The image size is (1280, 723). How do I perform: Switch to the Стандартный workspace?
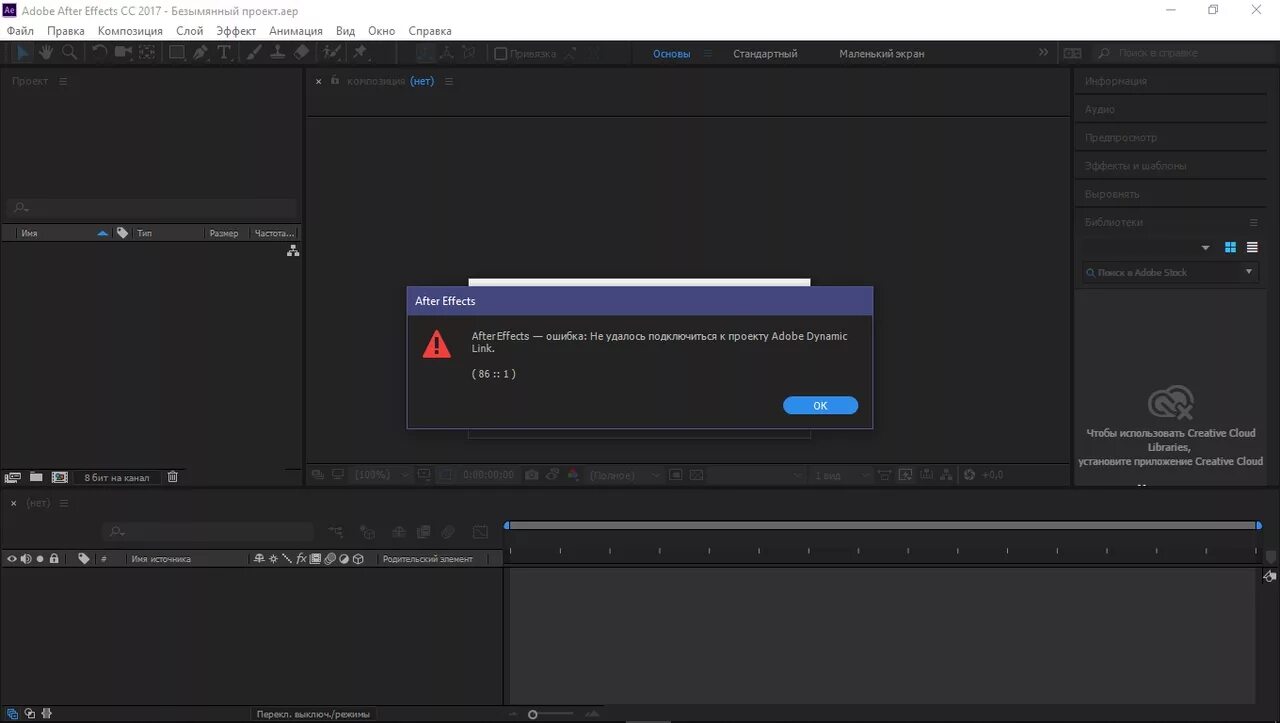tap(765, 54)
